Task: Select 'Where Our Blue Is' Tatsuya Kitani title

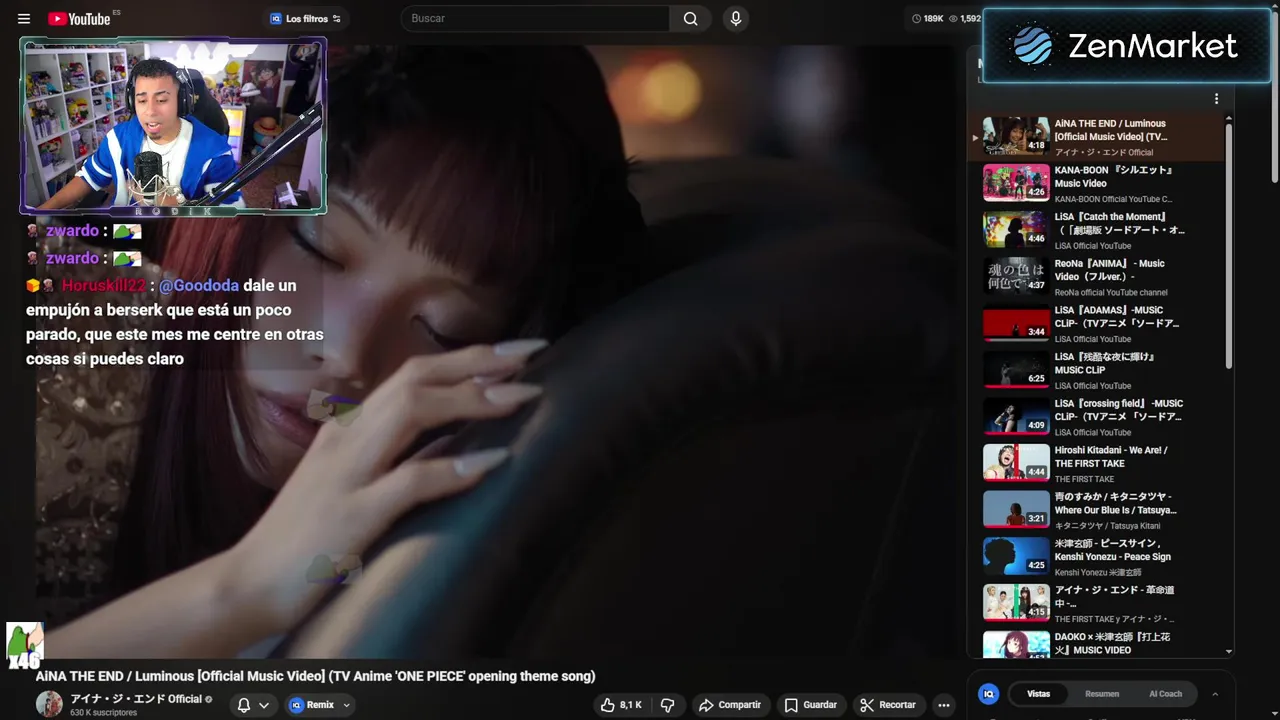Action: coord(1115,503)
